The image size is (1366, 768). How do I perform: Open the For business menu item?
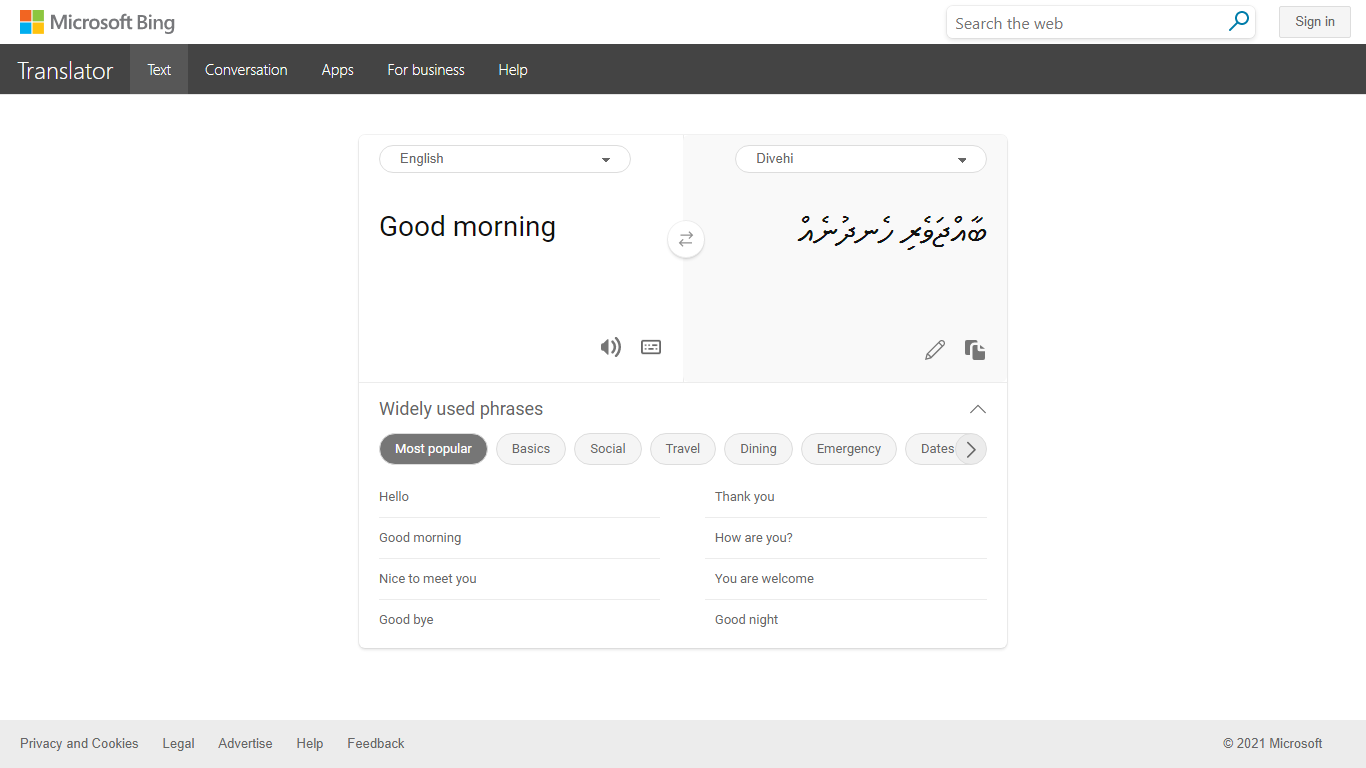tap(426, 69)
